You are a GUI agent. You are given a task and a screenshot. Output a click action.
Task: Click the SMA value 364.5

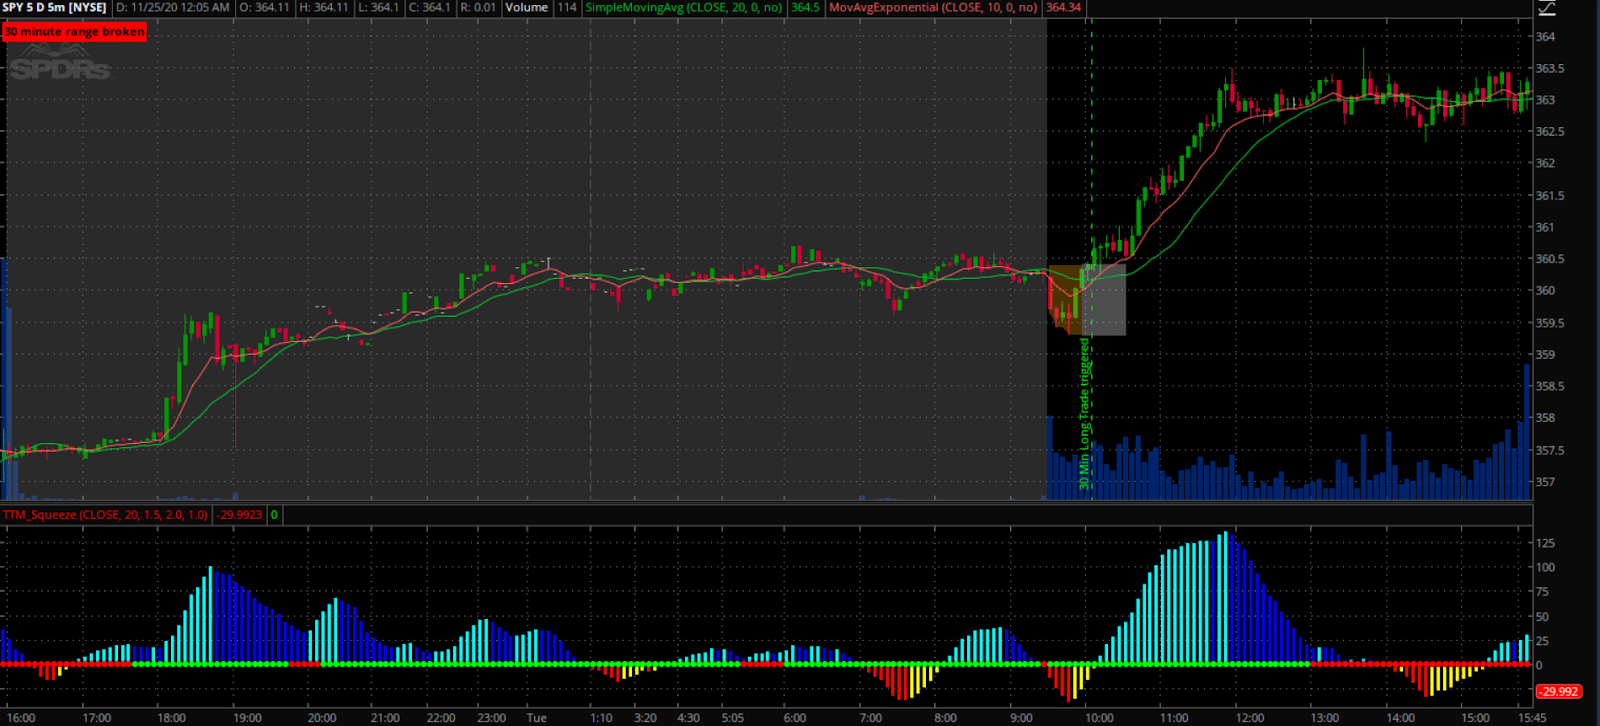805,7
